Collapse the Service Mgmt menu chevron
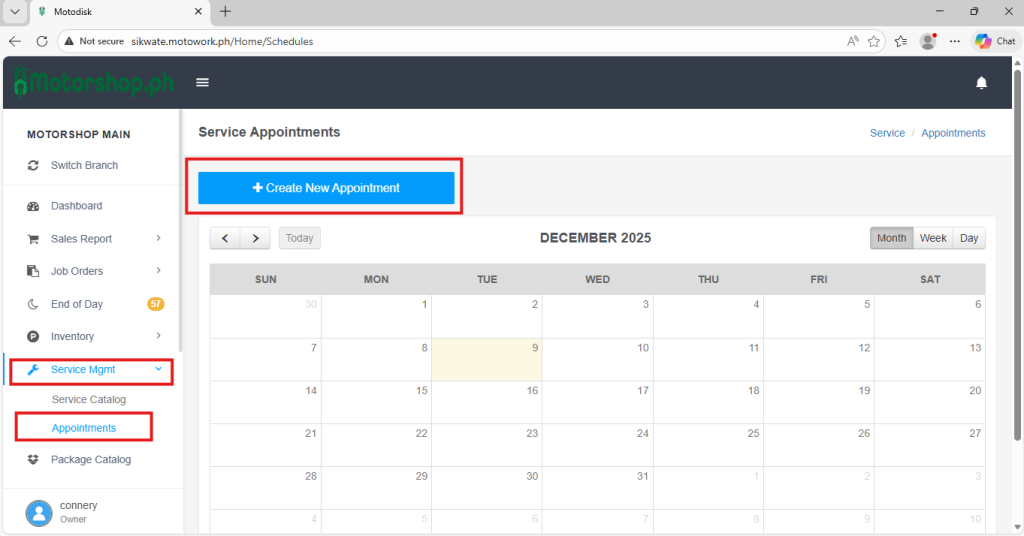The height and width of the screenshot is (536, 1024). [158, 370]
